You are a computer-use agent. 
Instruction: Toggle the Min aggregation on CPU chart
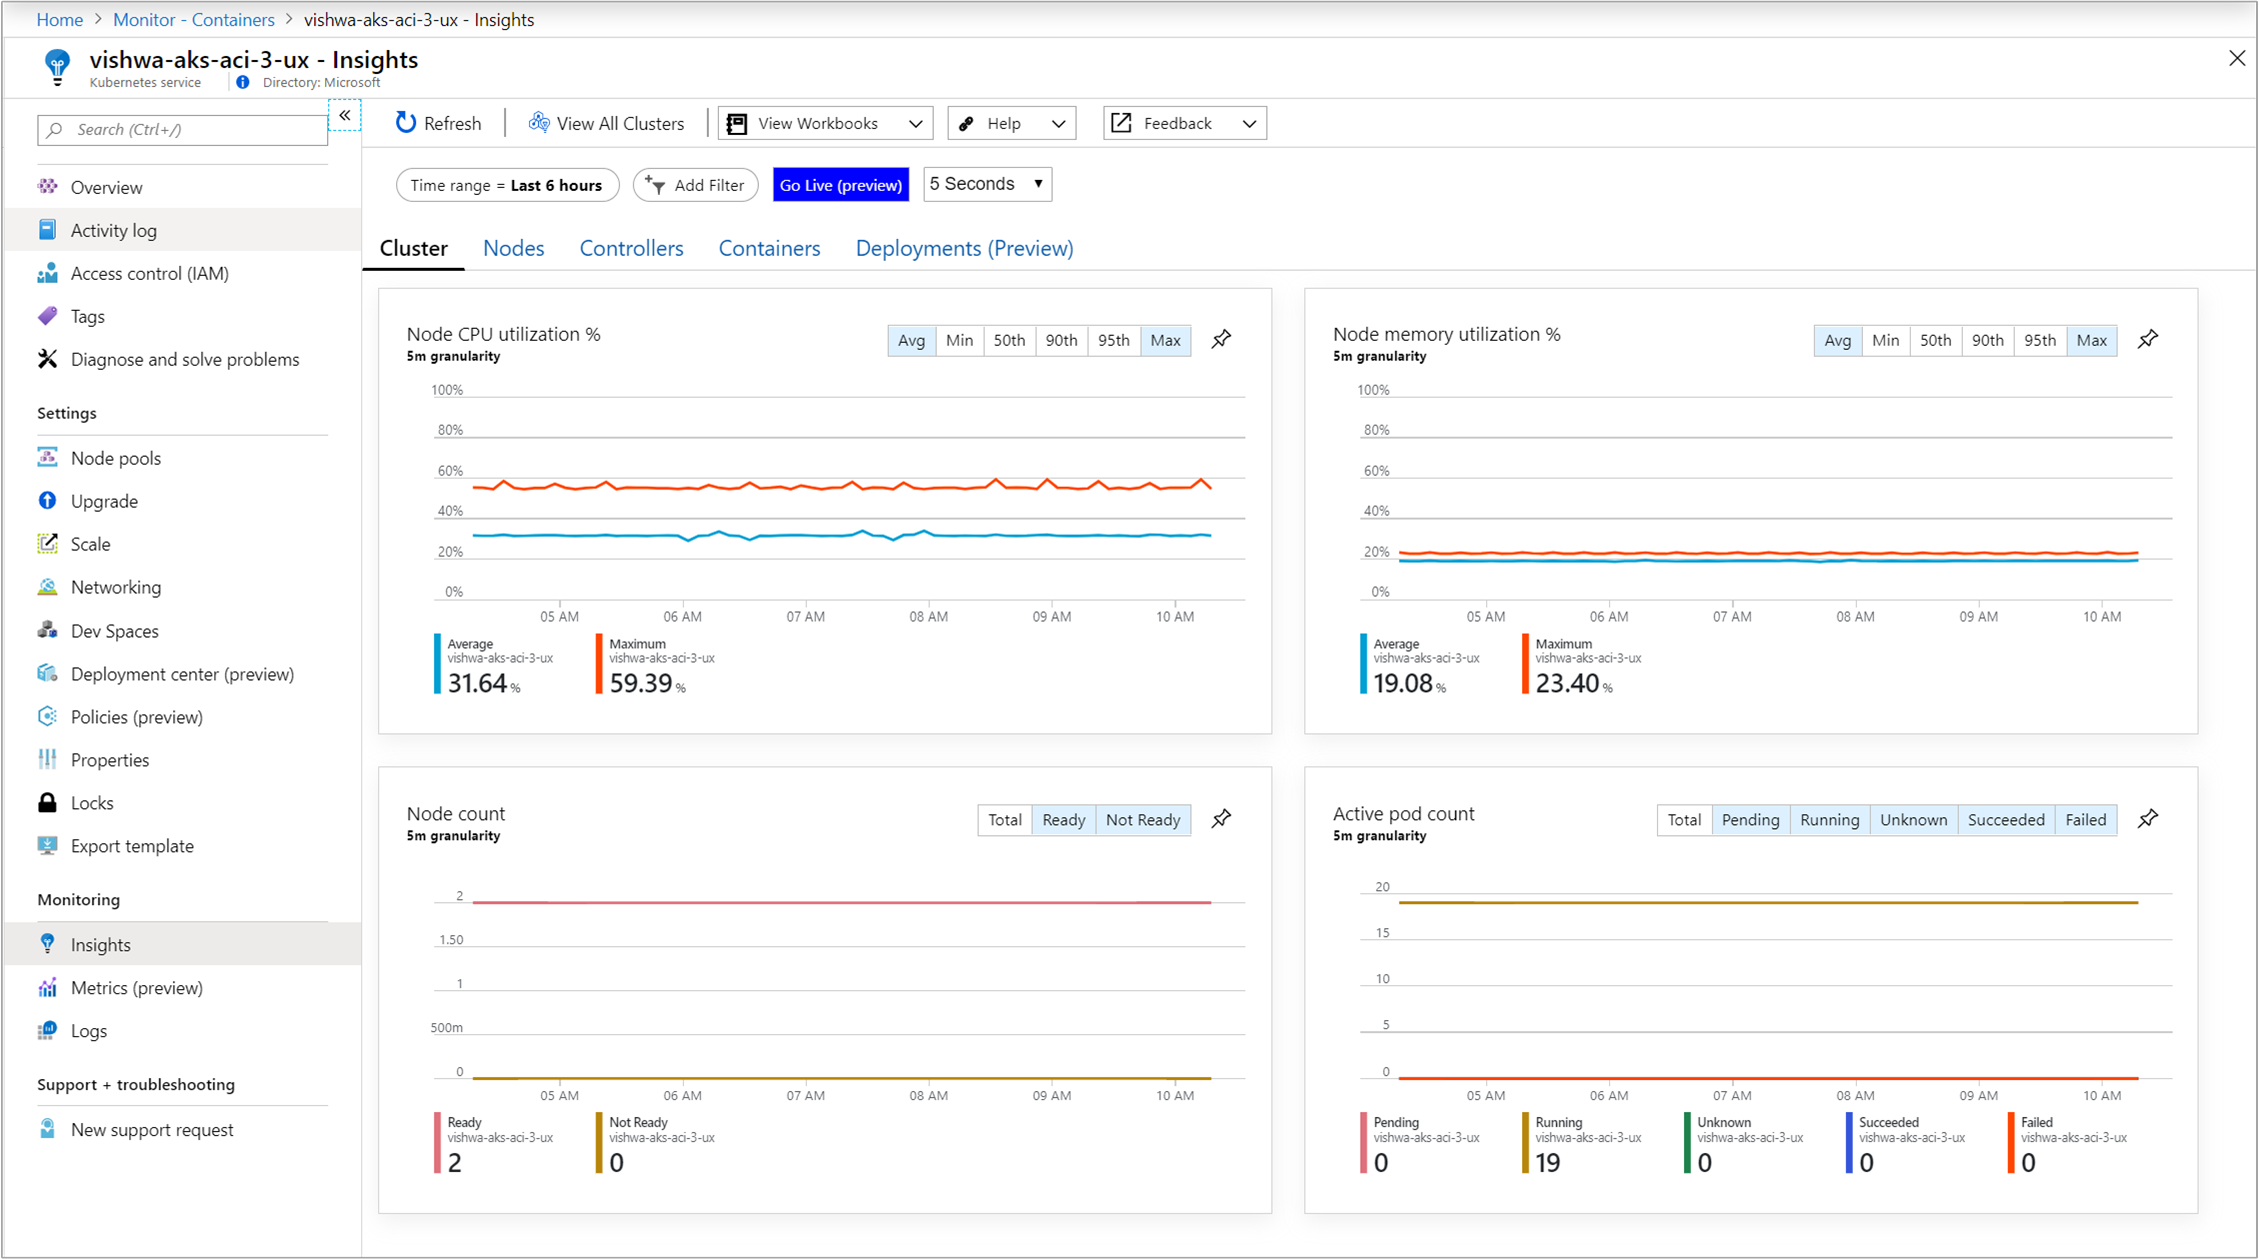point(959,340)
